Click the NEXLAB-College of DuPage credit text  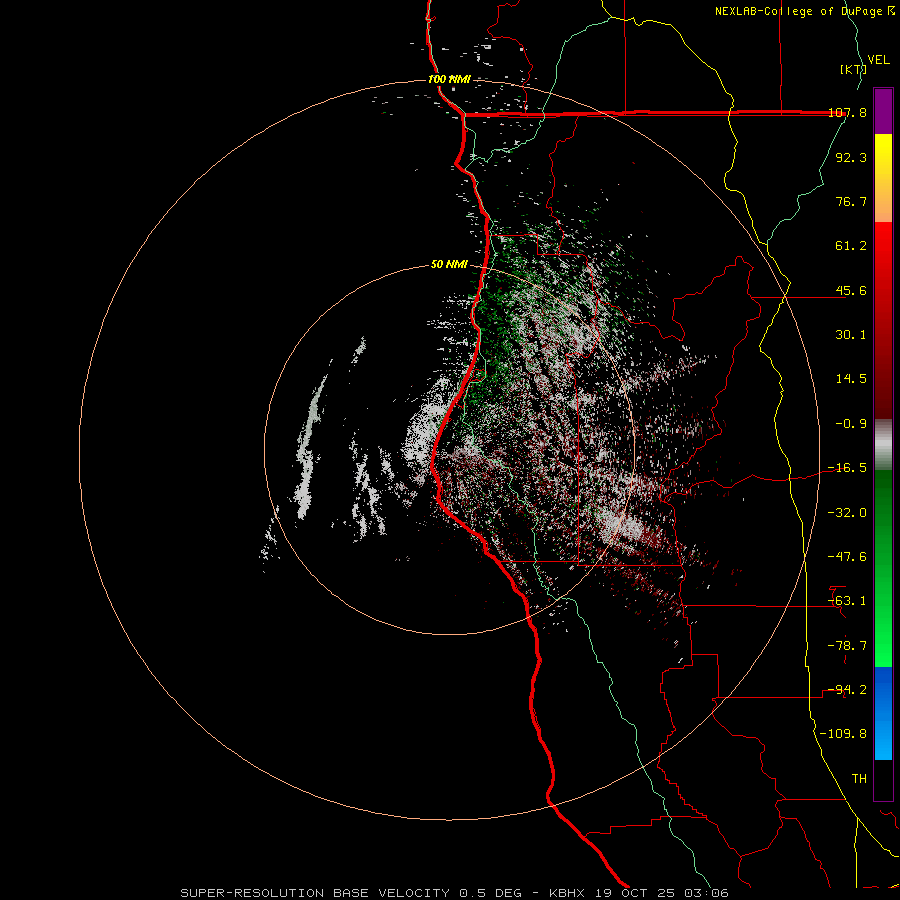coord(800,11)
